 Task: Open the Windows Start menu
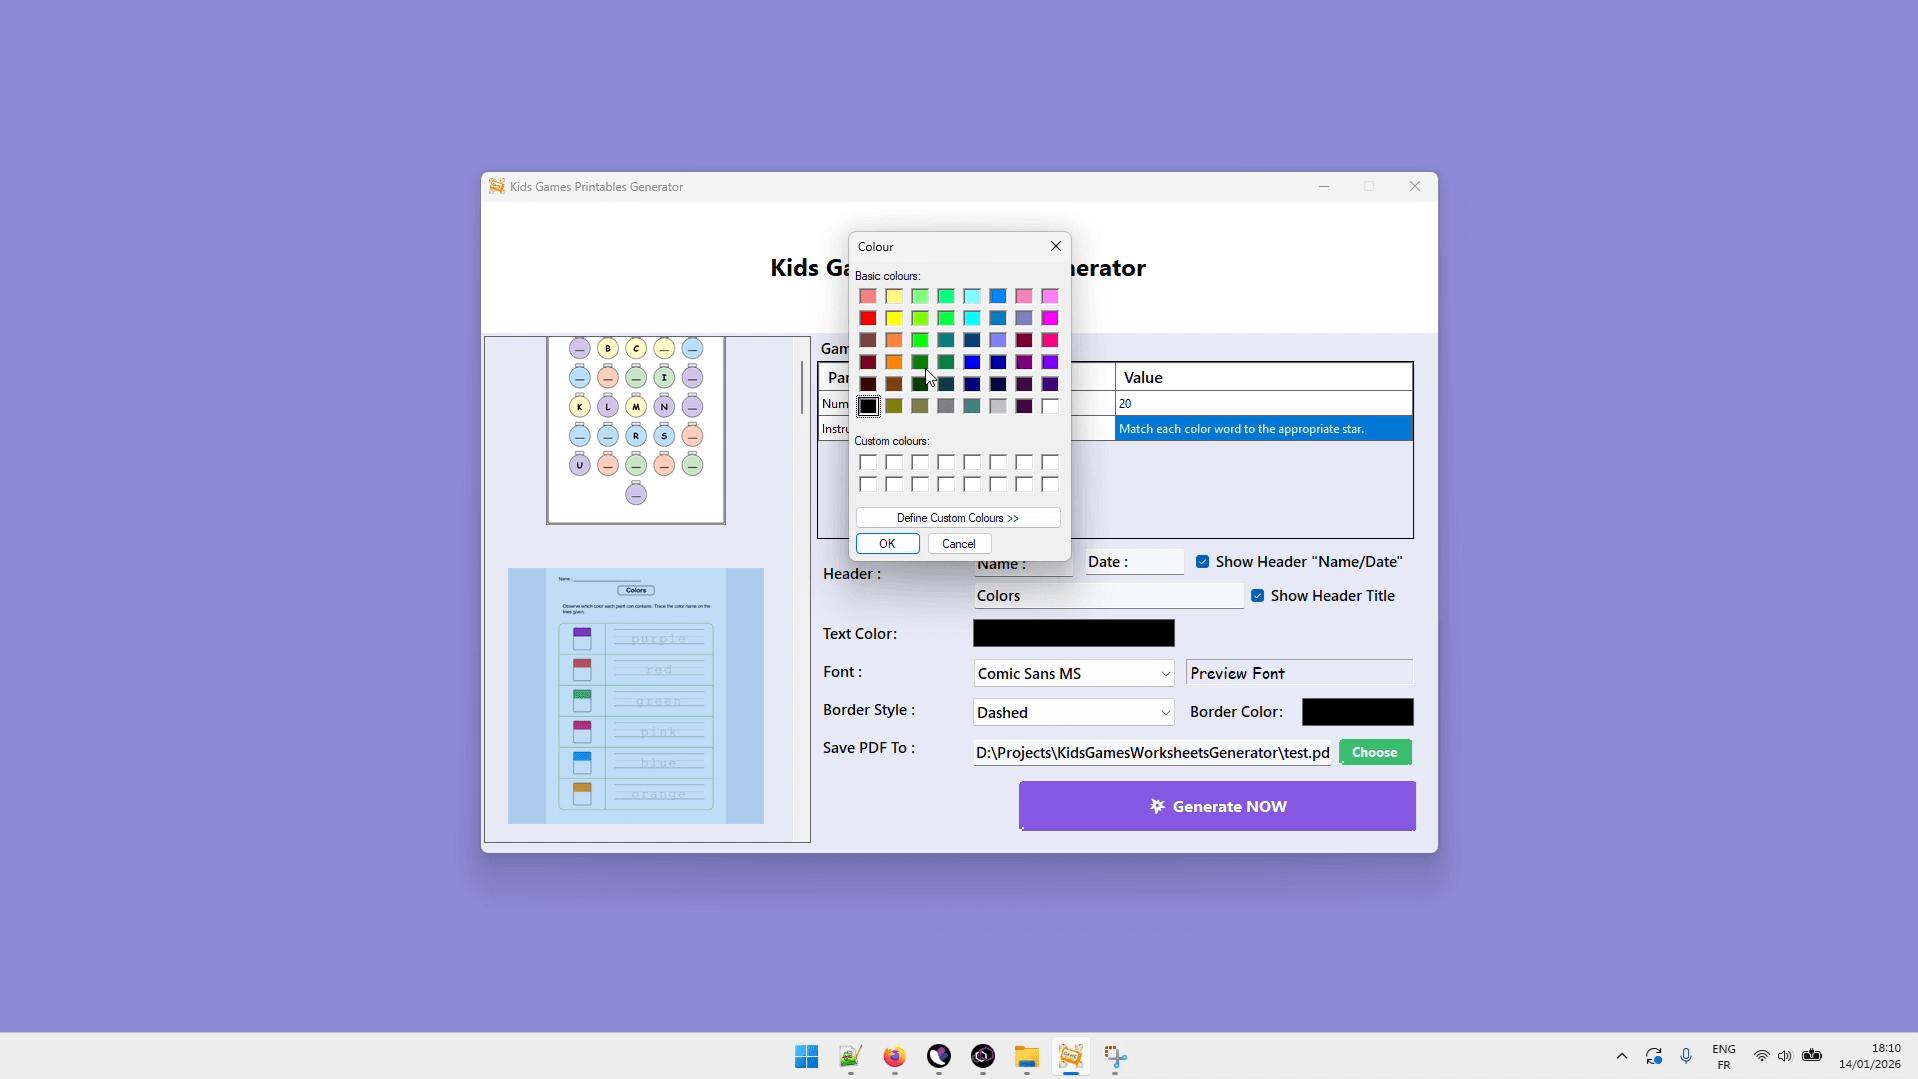[x=806, y=1057]
